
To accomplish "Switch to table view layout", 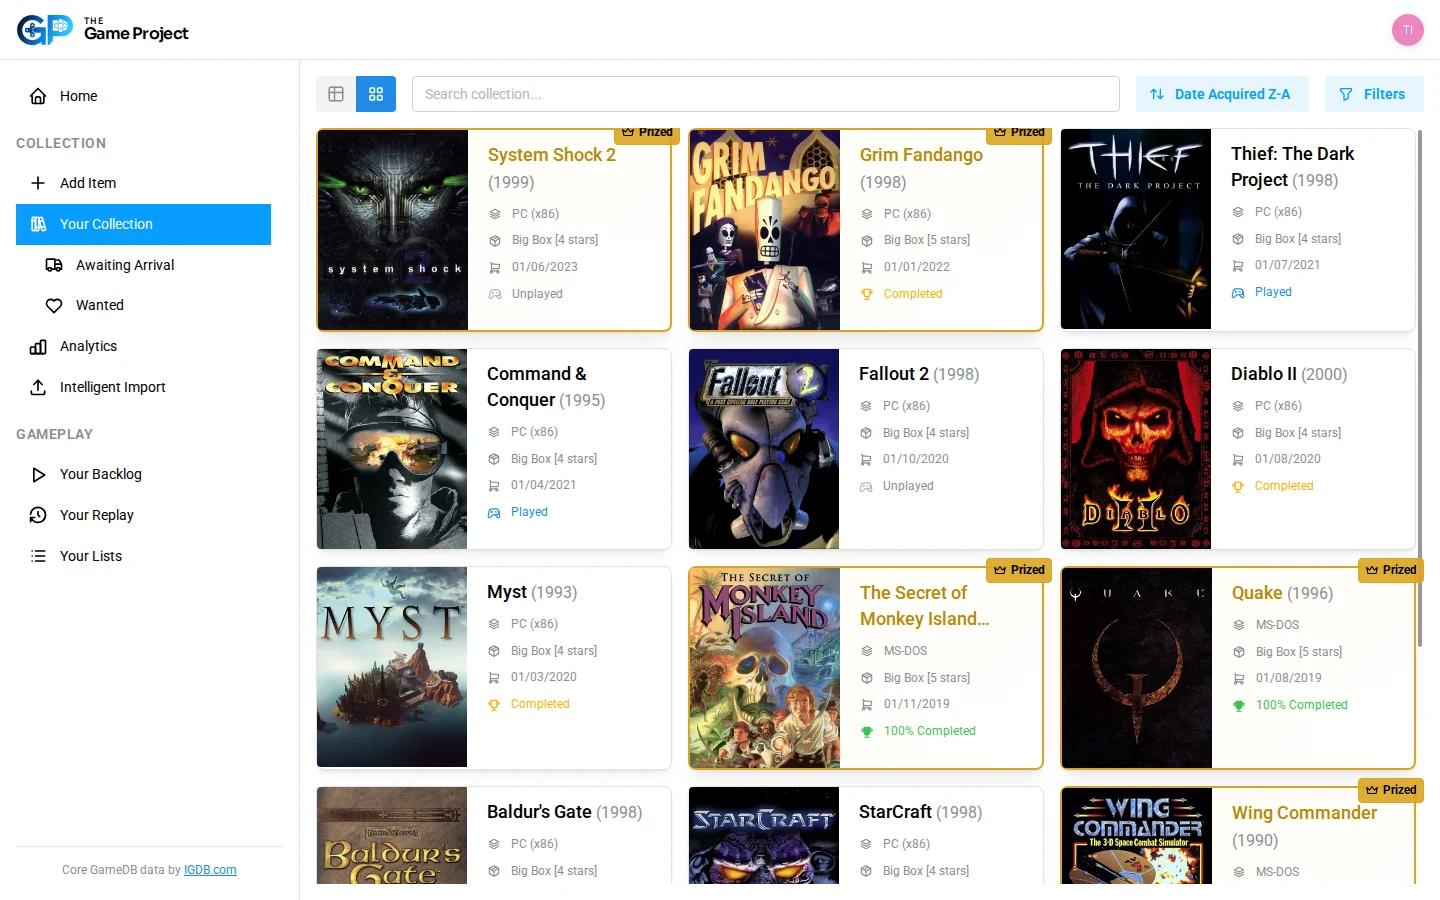I will (336, 94).
